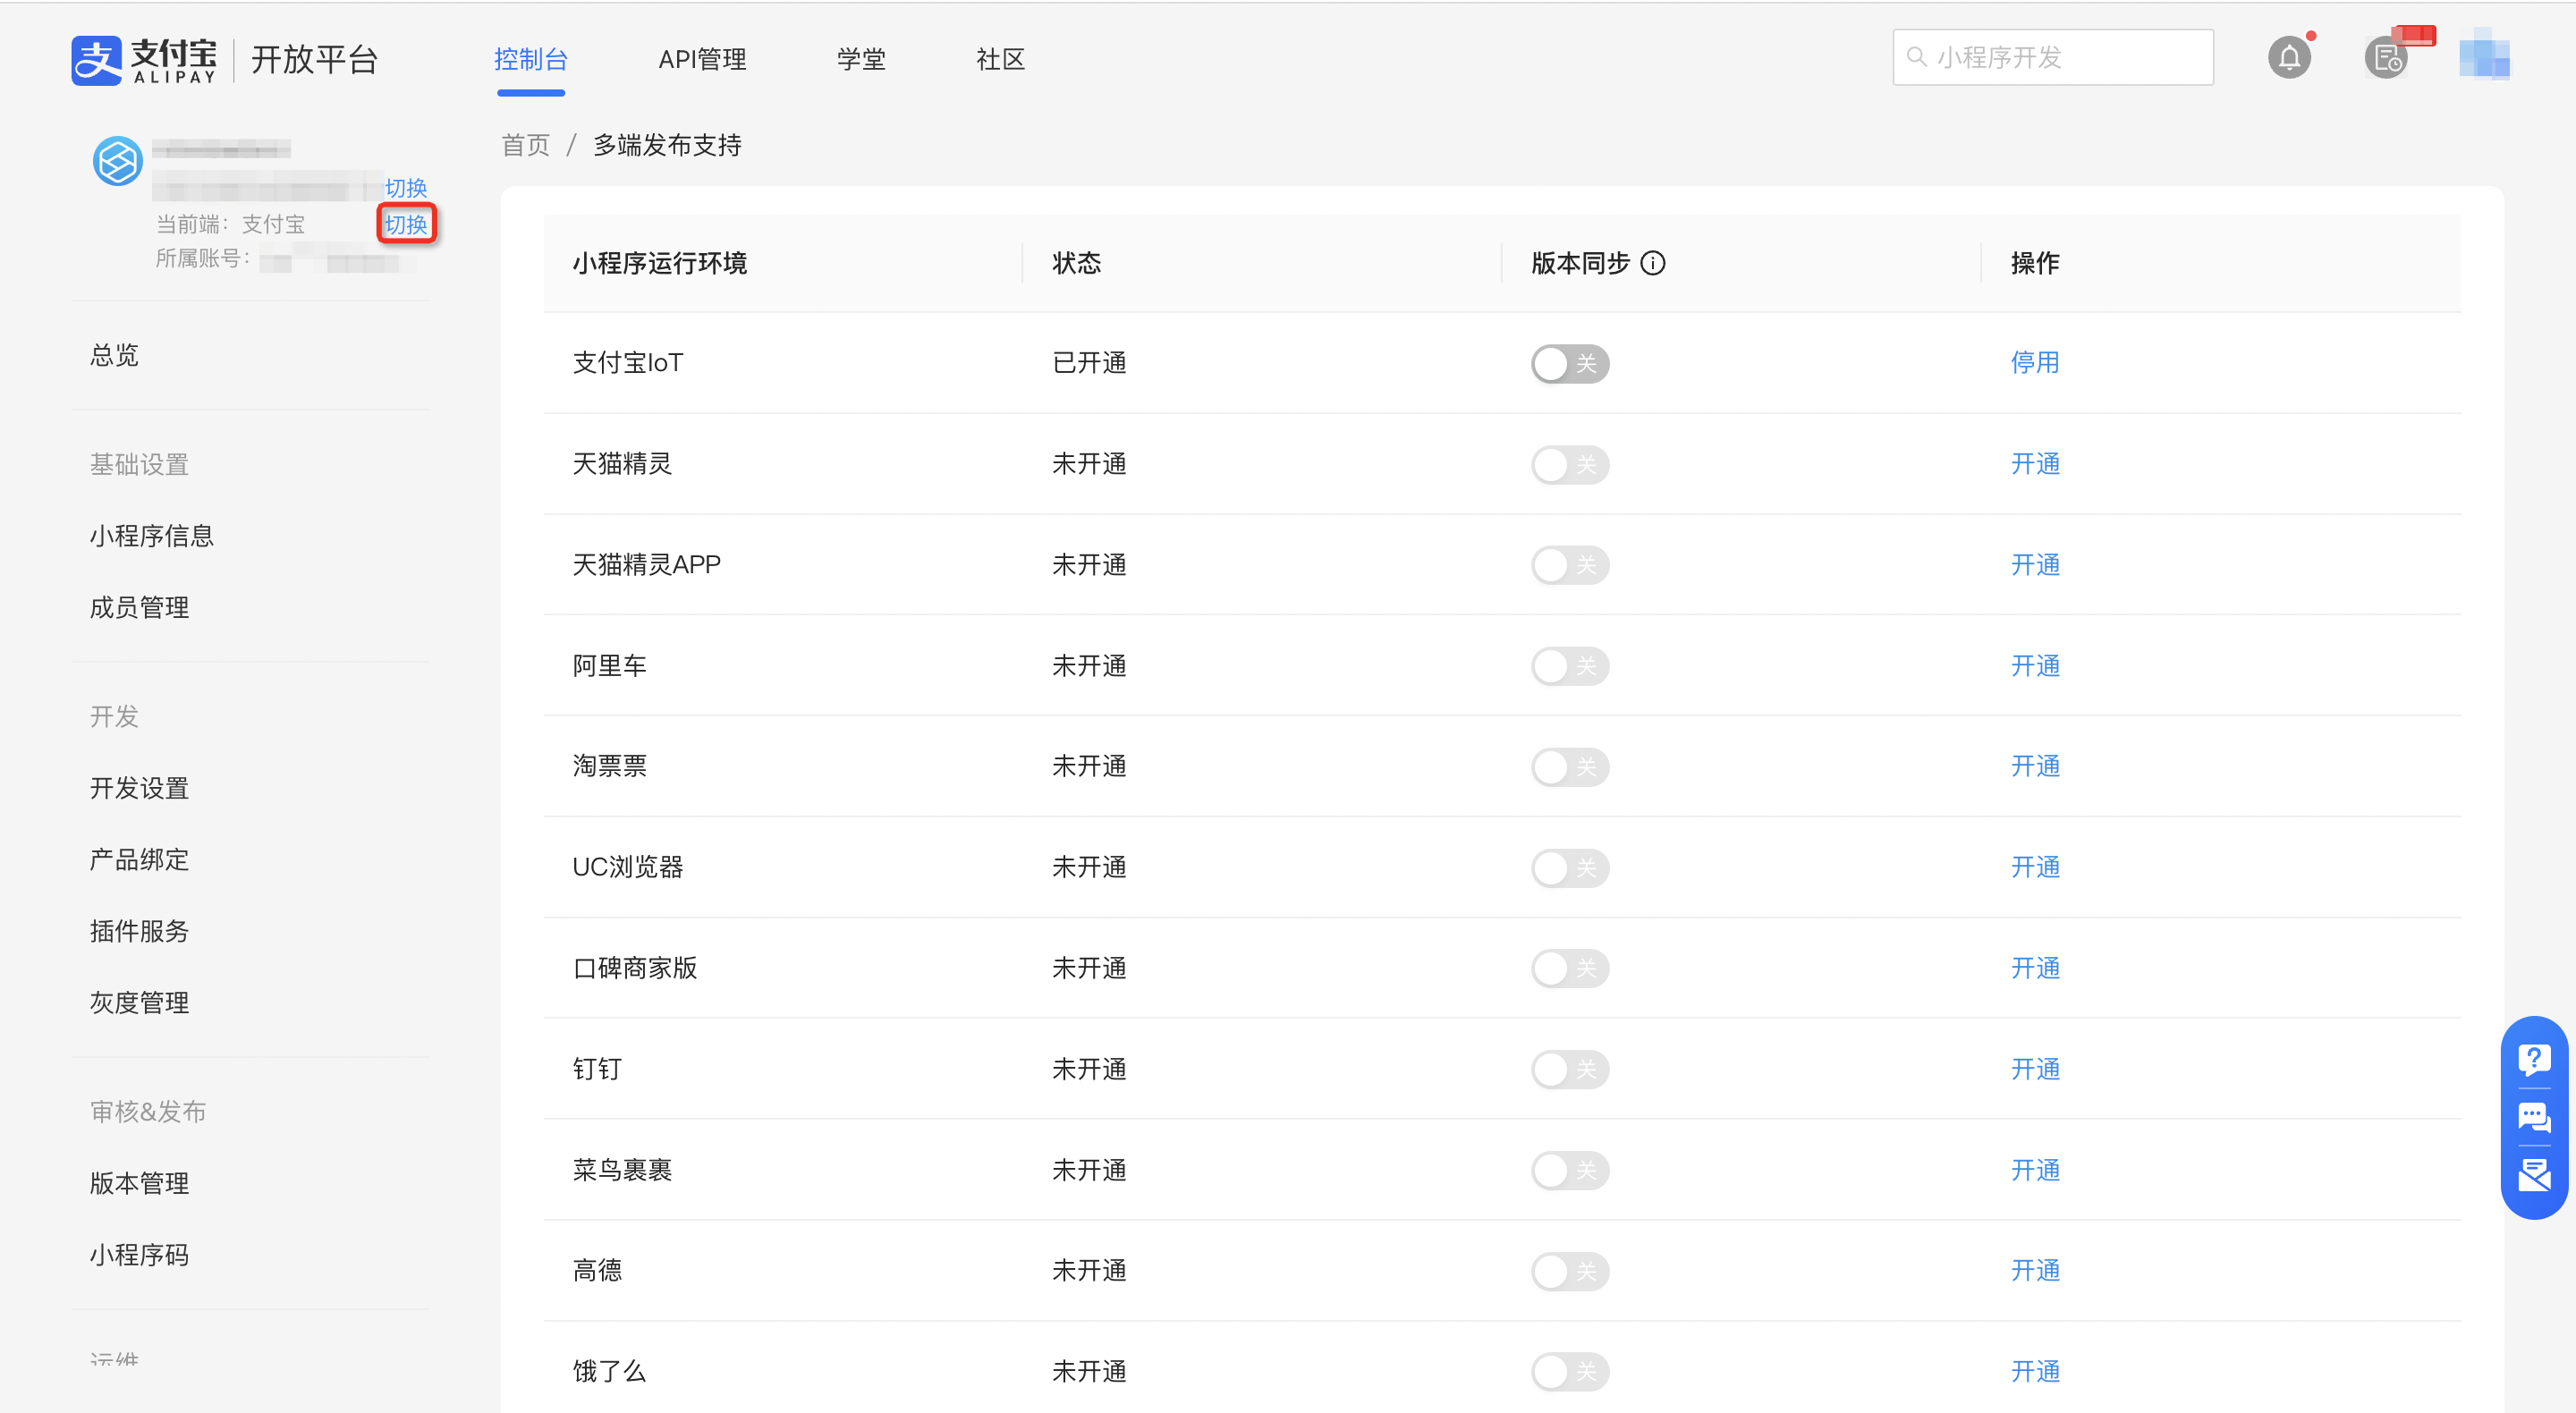
Task: Click 开通 for 高德
Action: 2034,1271
